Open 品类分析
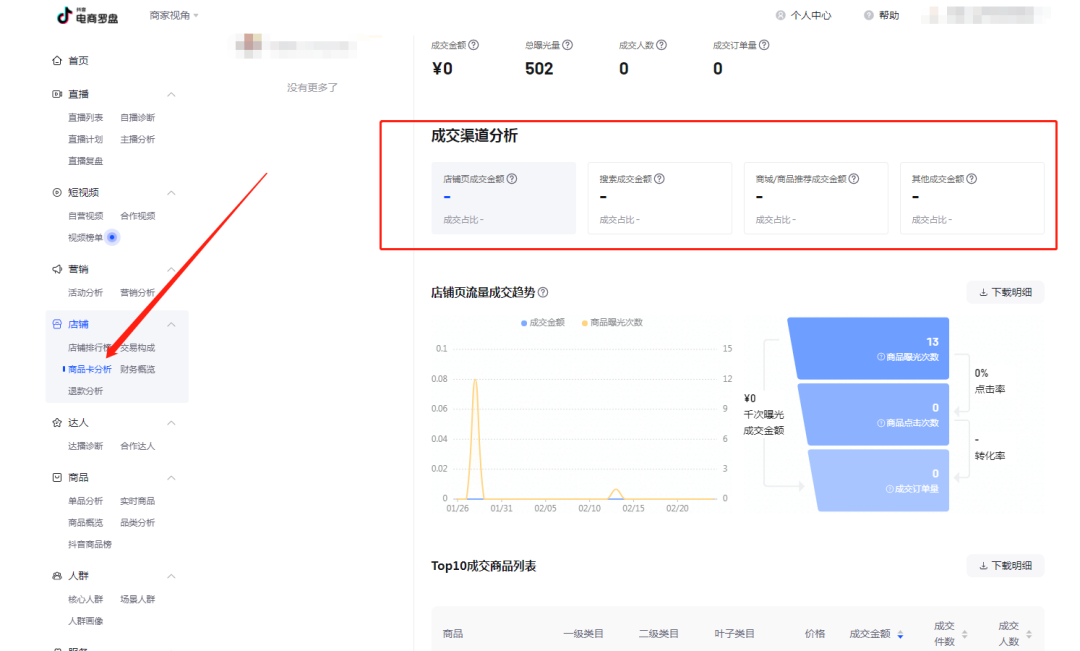Image resolution: width=1080 pixels, height=651 pixels. click(x=138, y=523)
